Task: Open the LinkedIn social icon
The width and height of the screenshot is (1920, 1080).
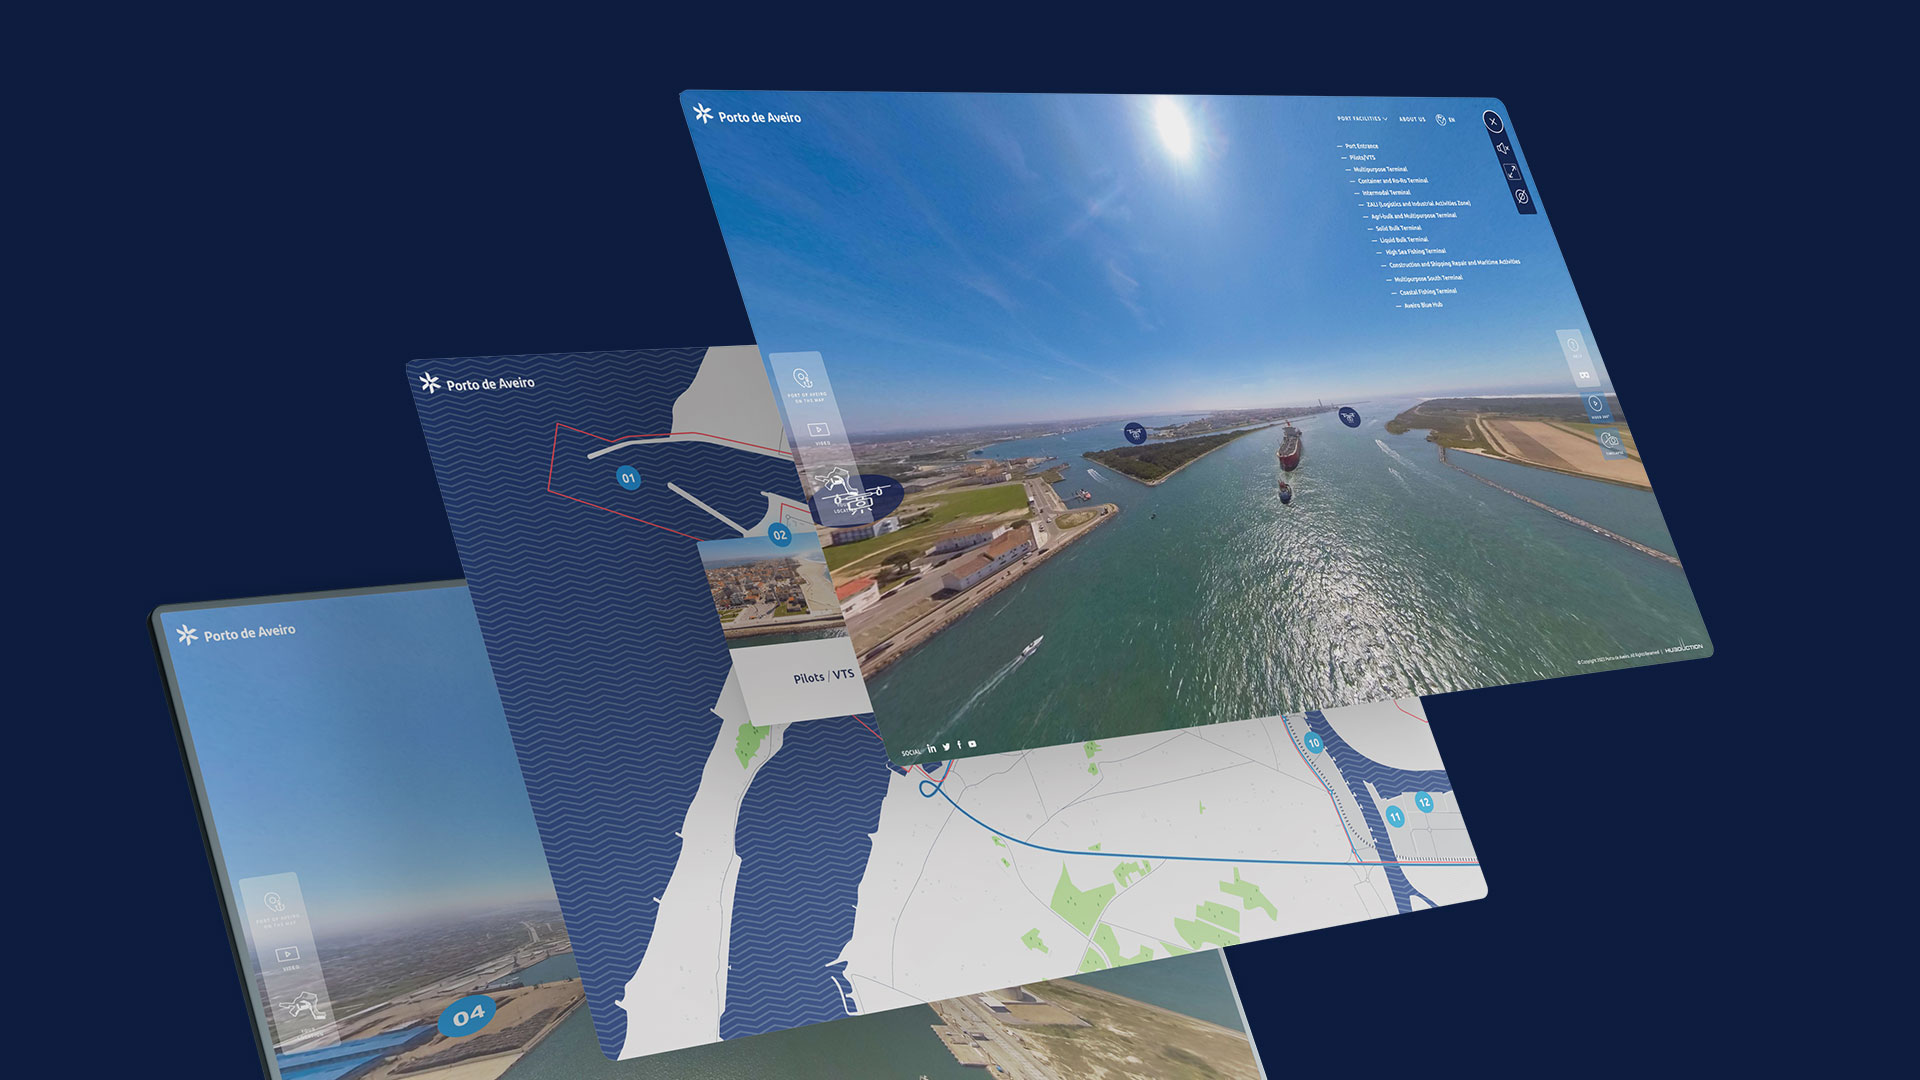Action: tap(932, 748)
